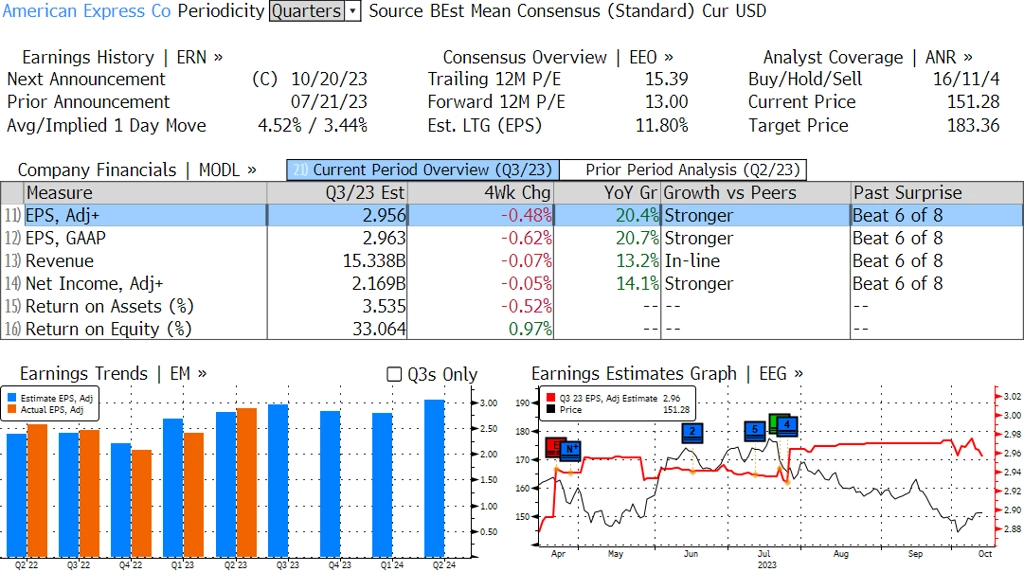This screenshot has width=1024, height=572.
Task: Open the American Express Co security link
Action: point(87,11)
